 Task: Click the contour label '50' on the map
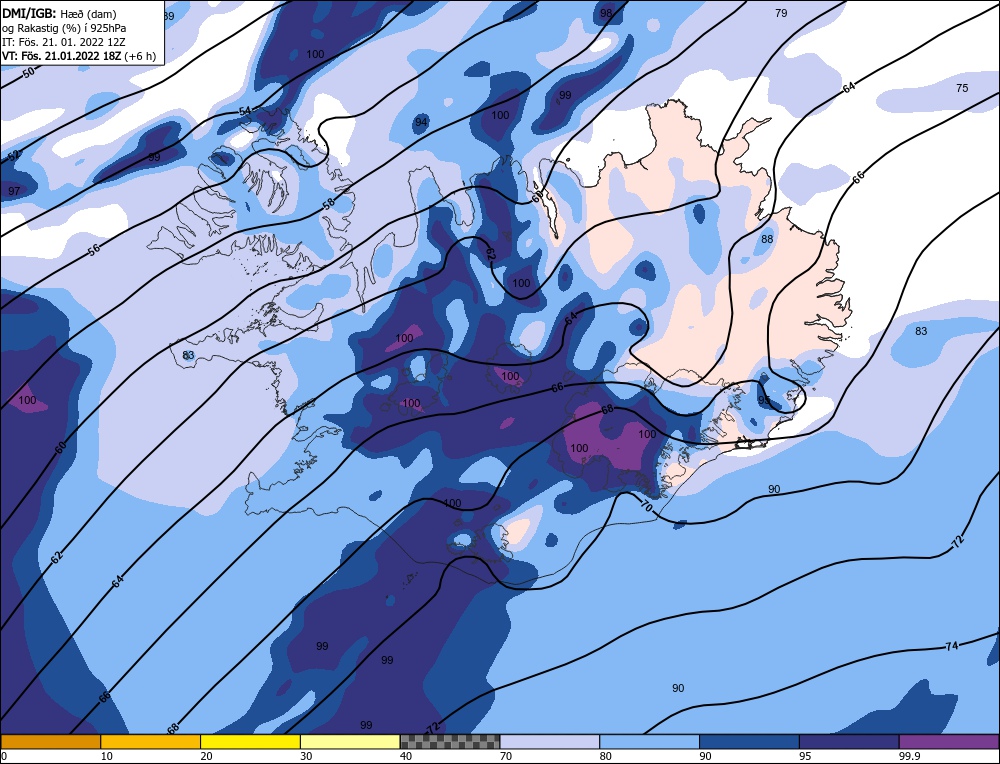click(x=28, y=73)
